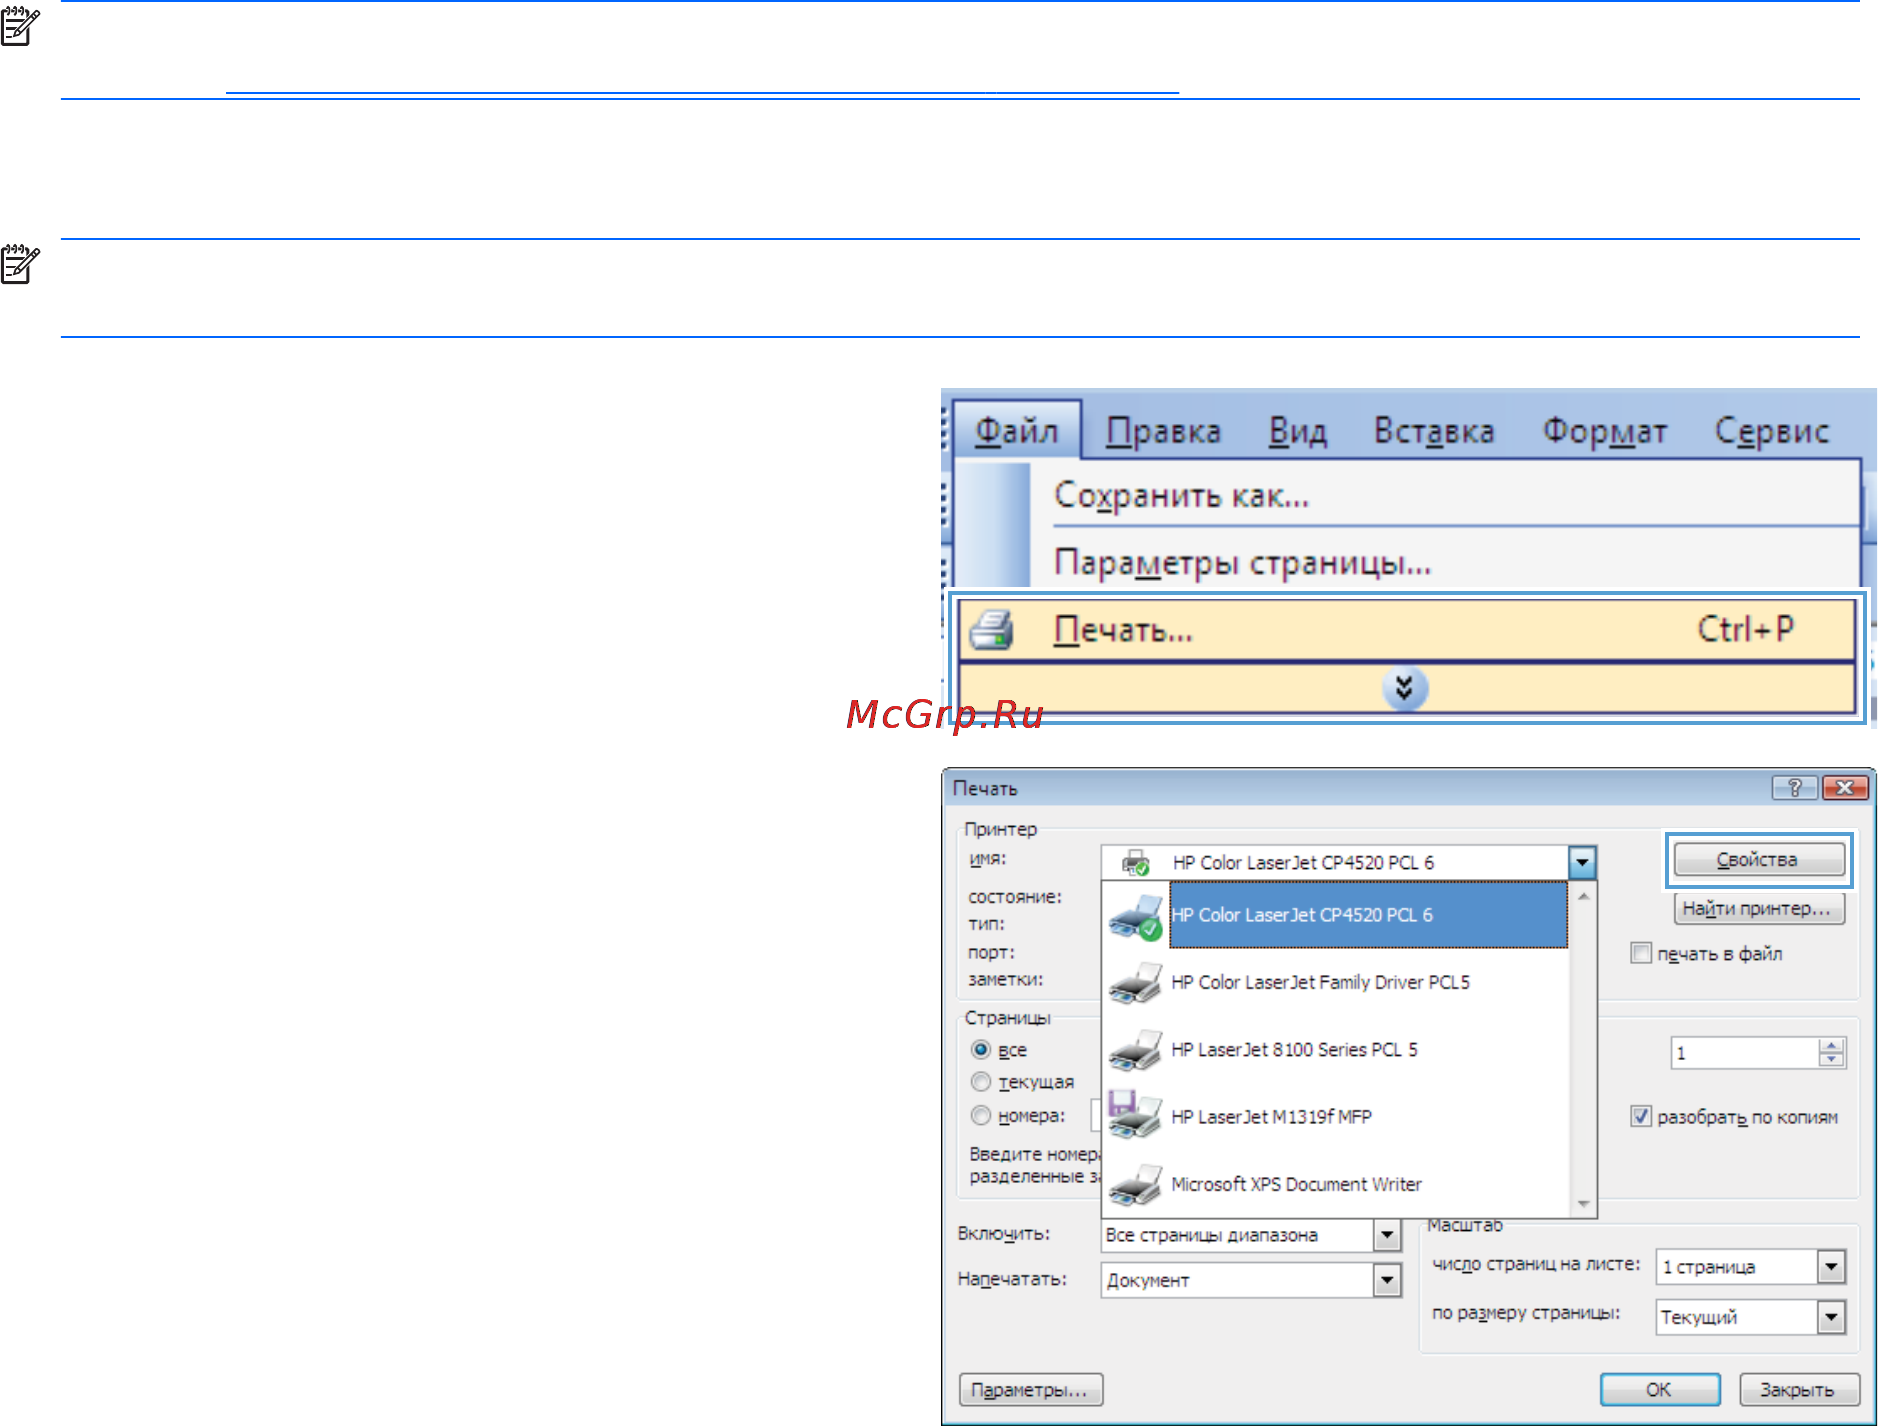
Task: Select the все pages radio button
Action: [981, 1050]
